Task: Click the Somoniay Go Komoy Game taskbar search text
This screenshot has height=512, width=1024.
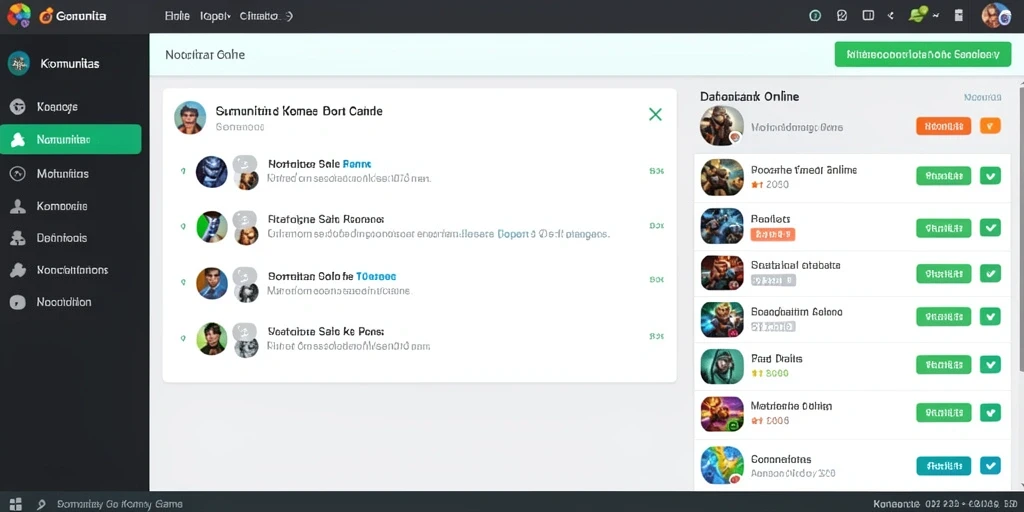Action: click(x=120, y=504)
